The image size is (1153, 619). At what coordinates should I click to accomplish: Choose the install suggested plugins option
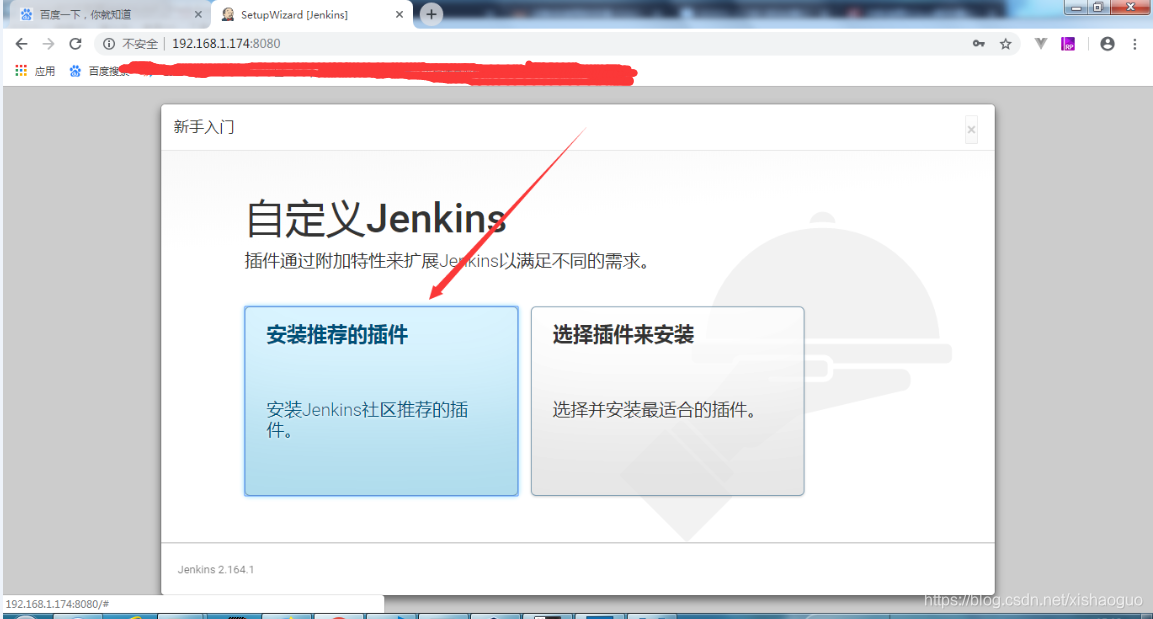point(381,401)
